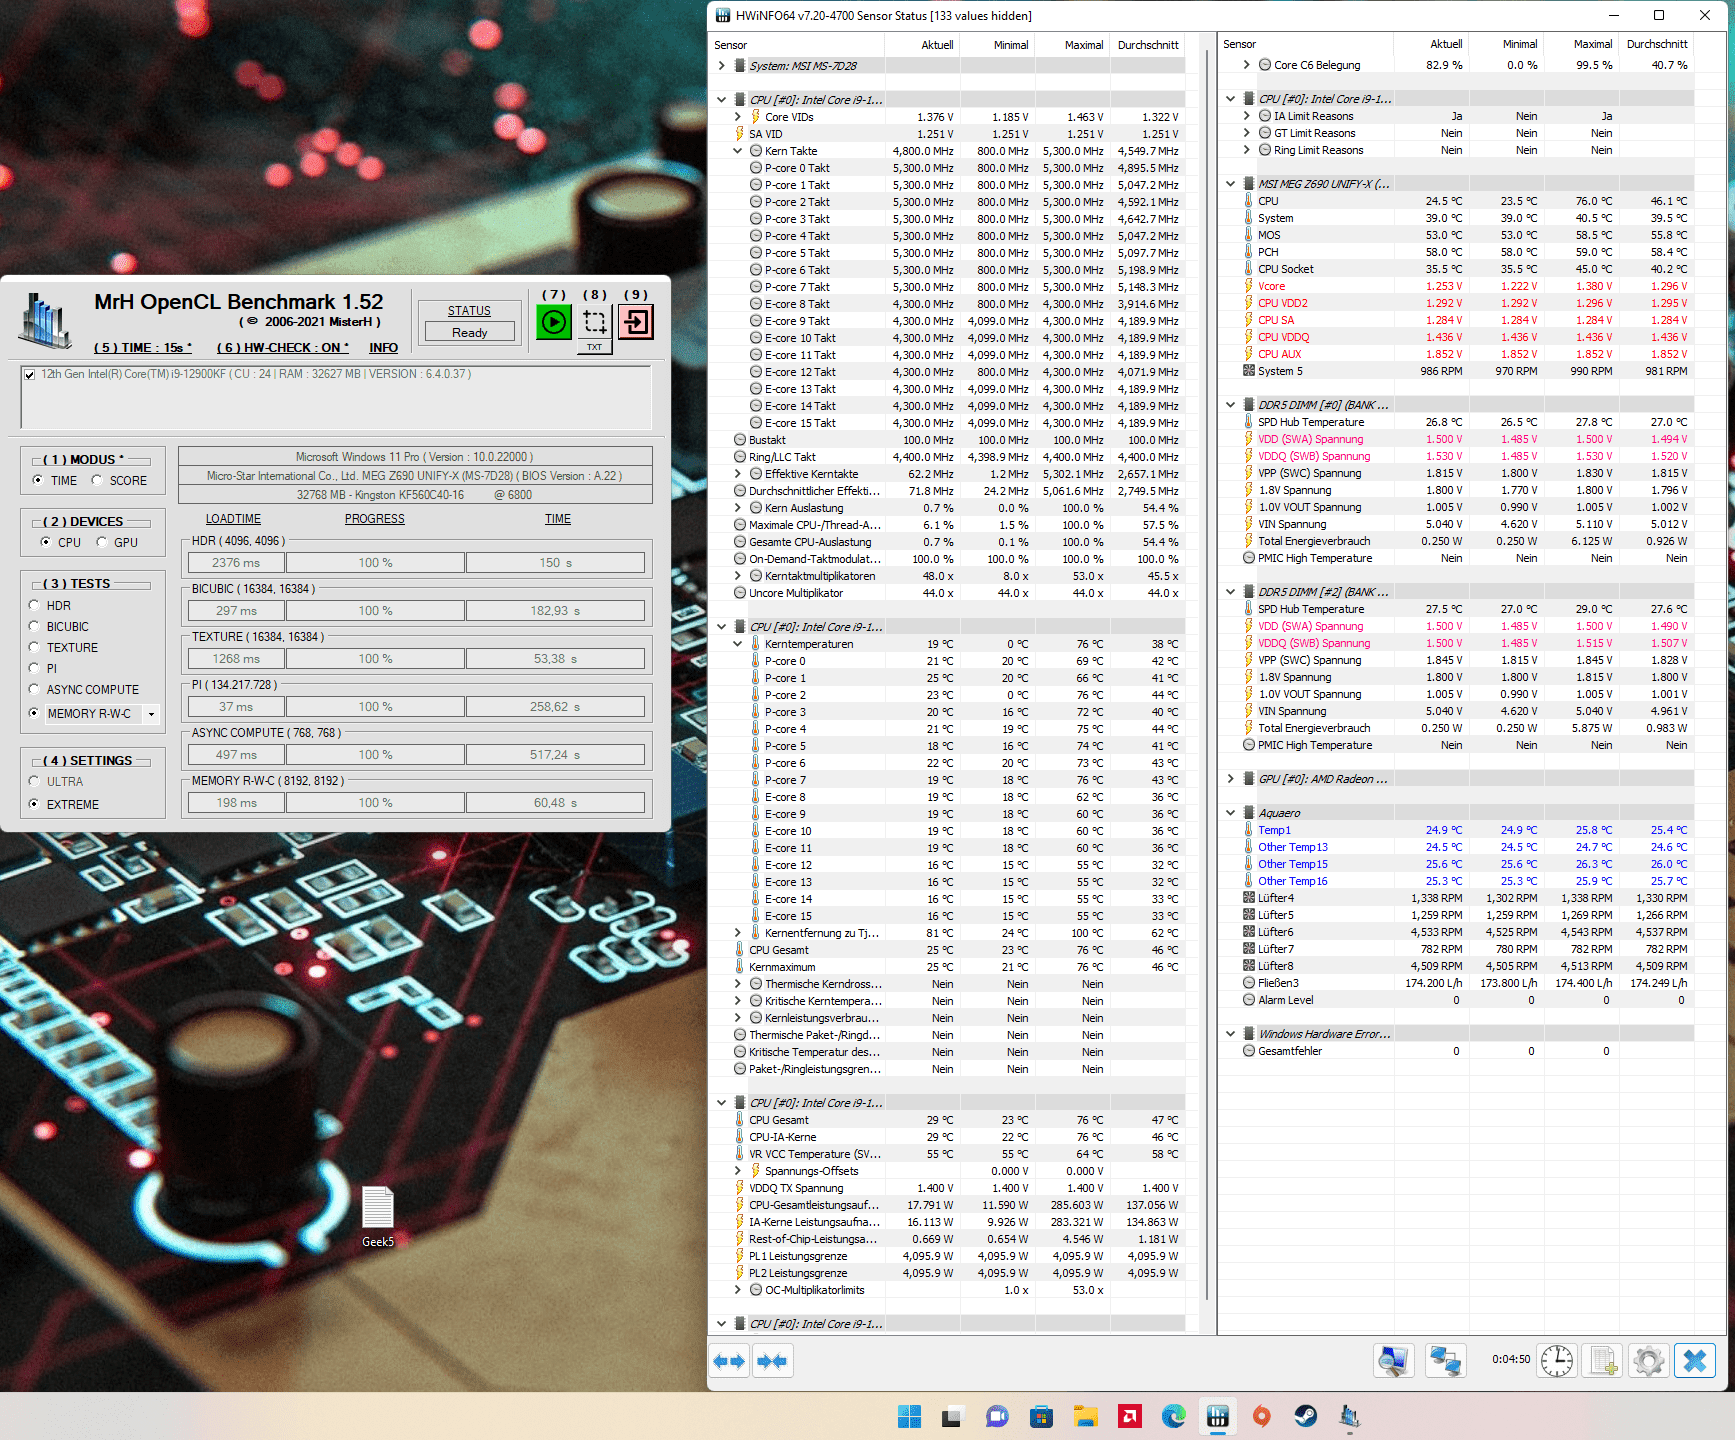The width and height of the screenshot is (1735, 1440).
Task: Click the PI loadtime value 37 ms
Action: click(236, 707)
